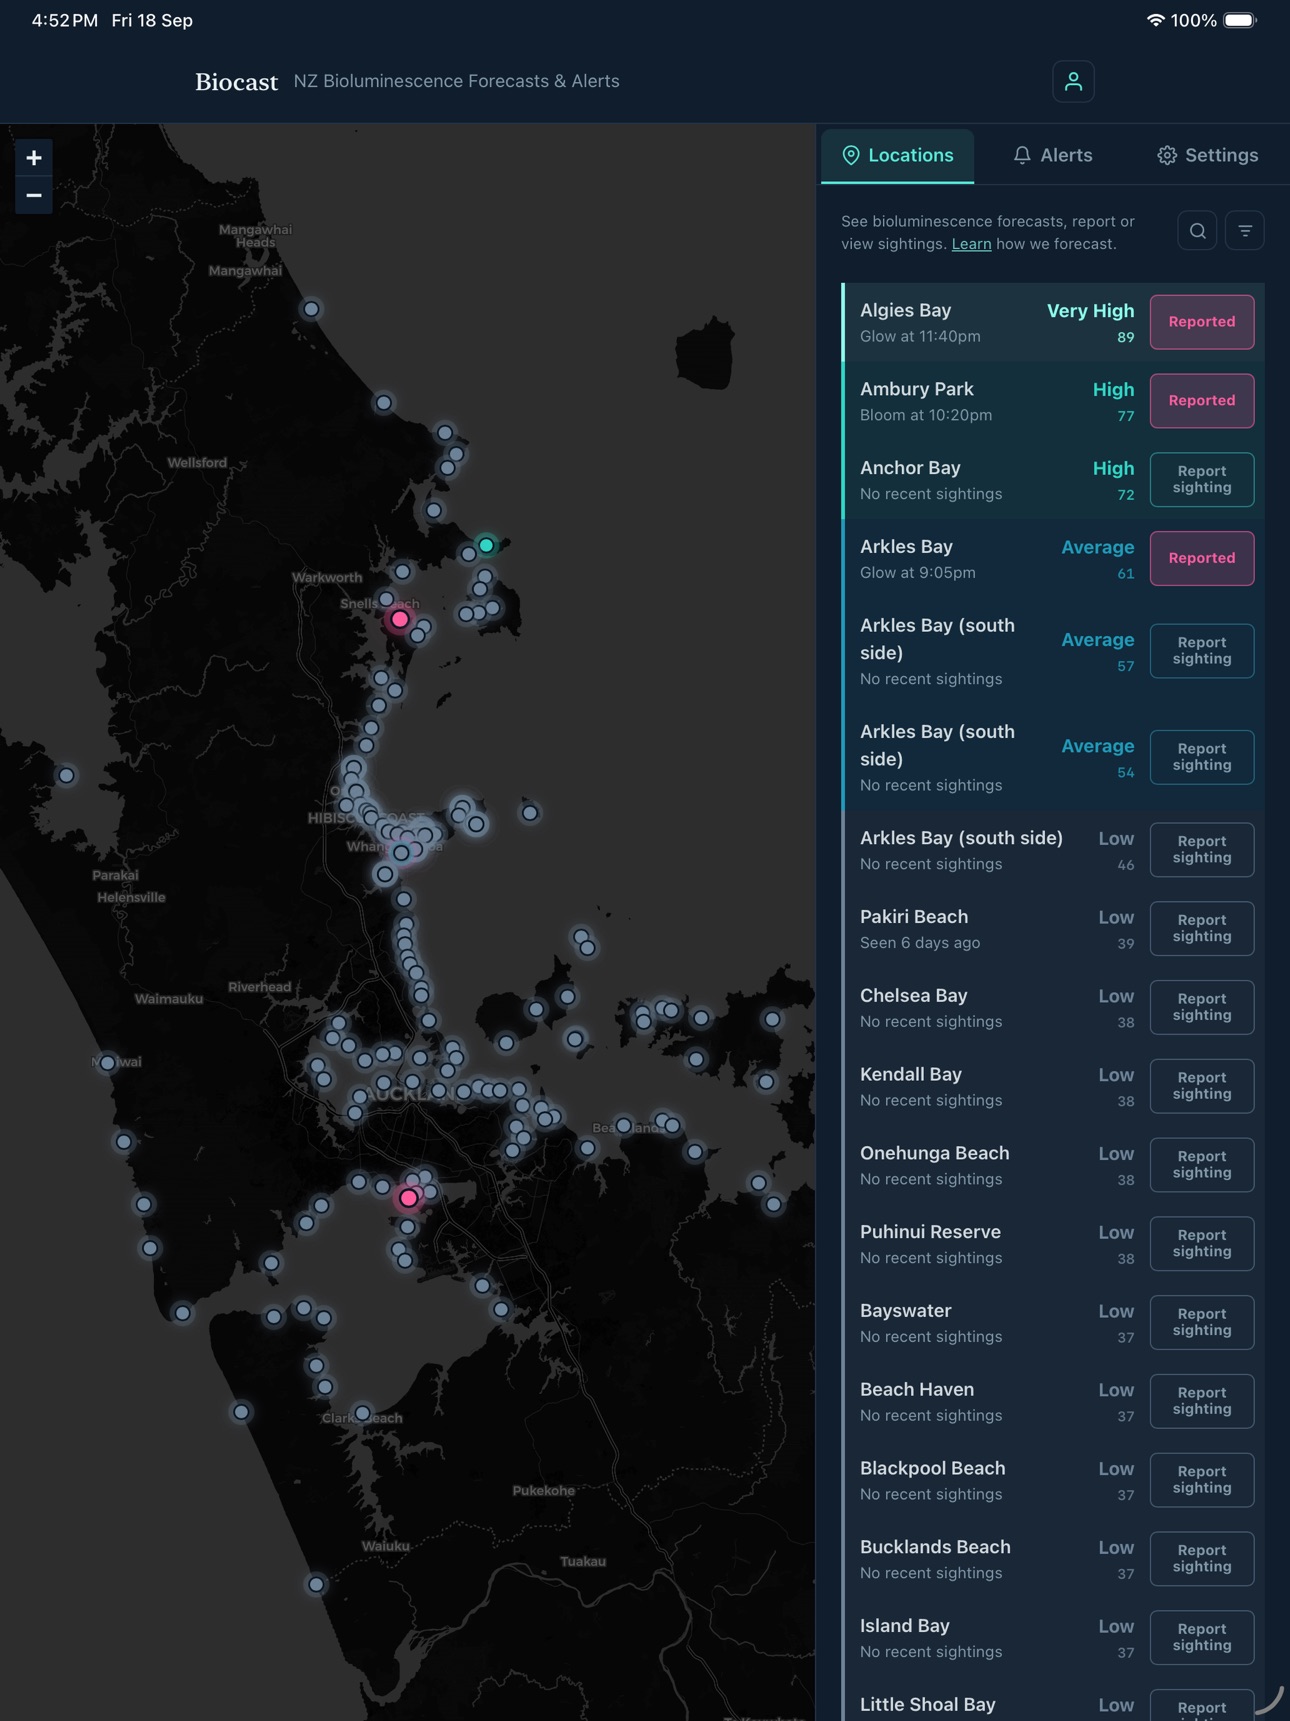Report a sighting at Island Bay
Image resolution: width=1290 pixels, height=1721 pixels.
pos(1202,1637)
